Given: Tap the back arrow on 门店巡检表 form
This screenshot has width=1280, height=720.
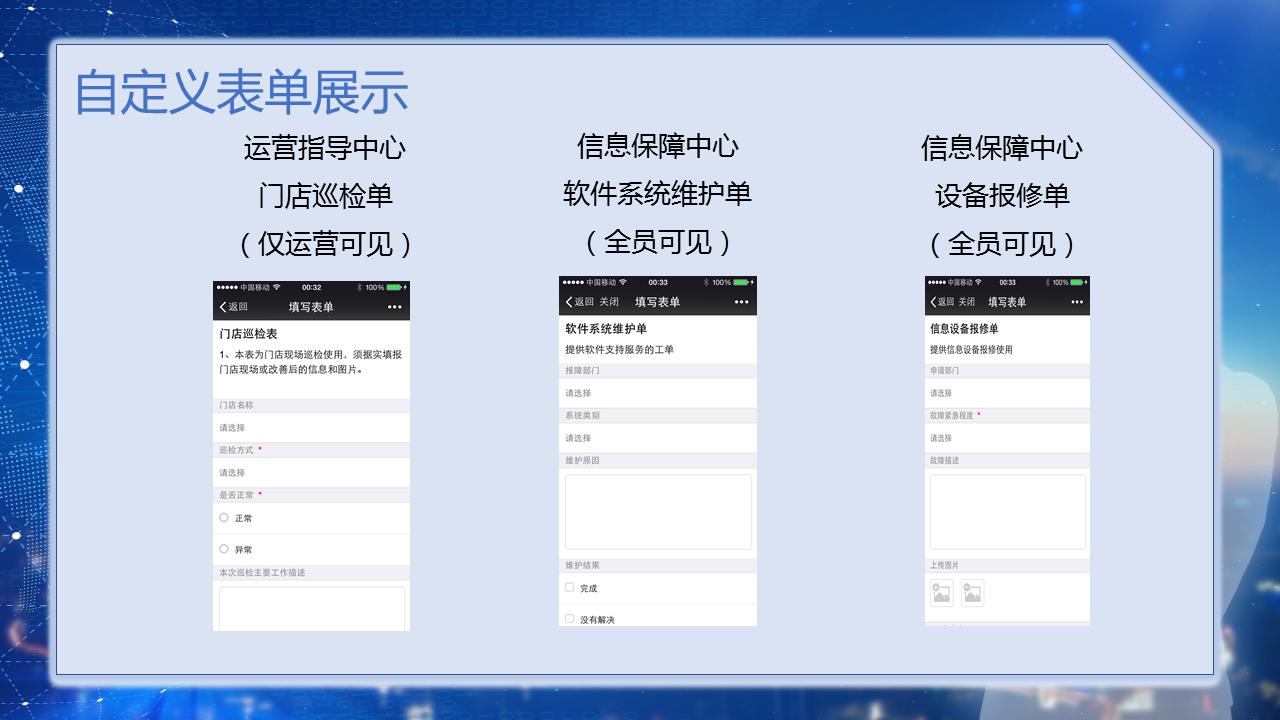Looking at the screenshot, I should tap(223, 306).
